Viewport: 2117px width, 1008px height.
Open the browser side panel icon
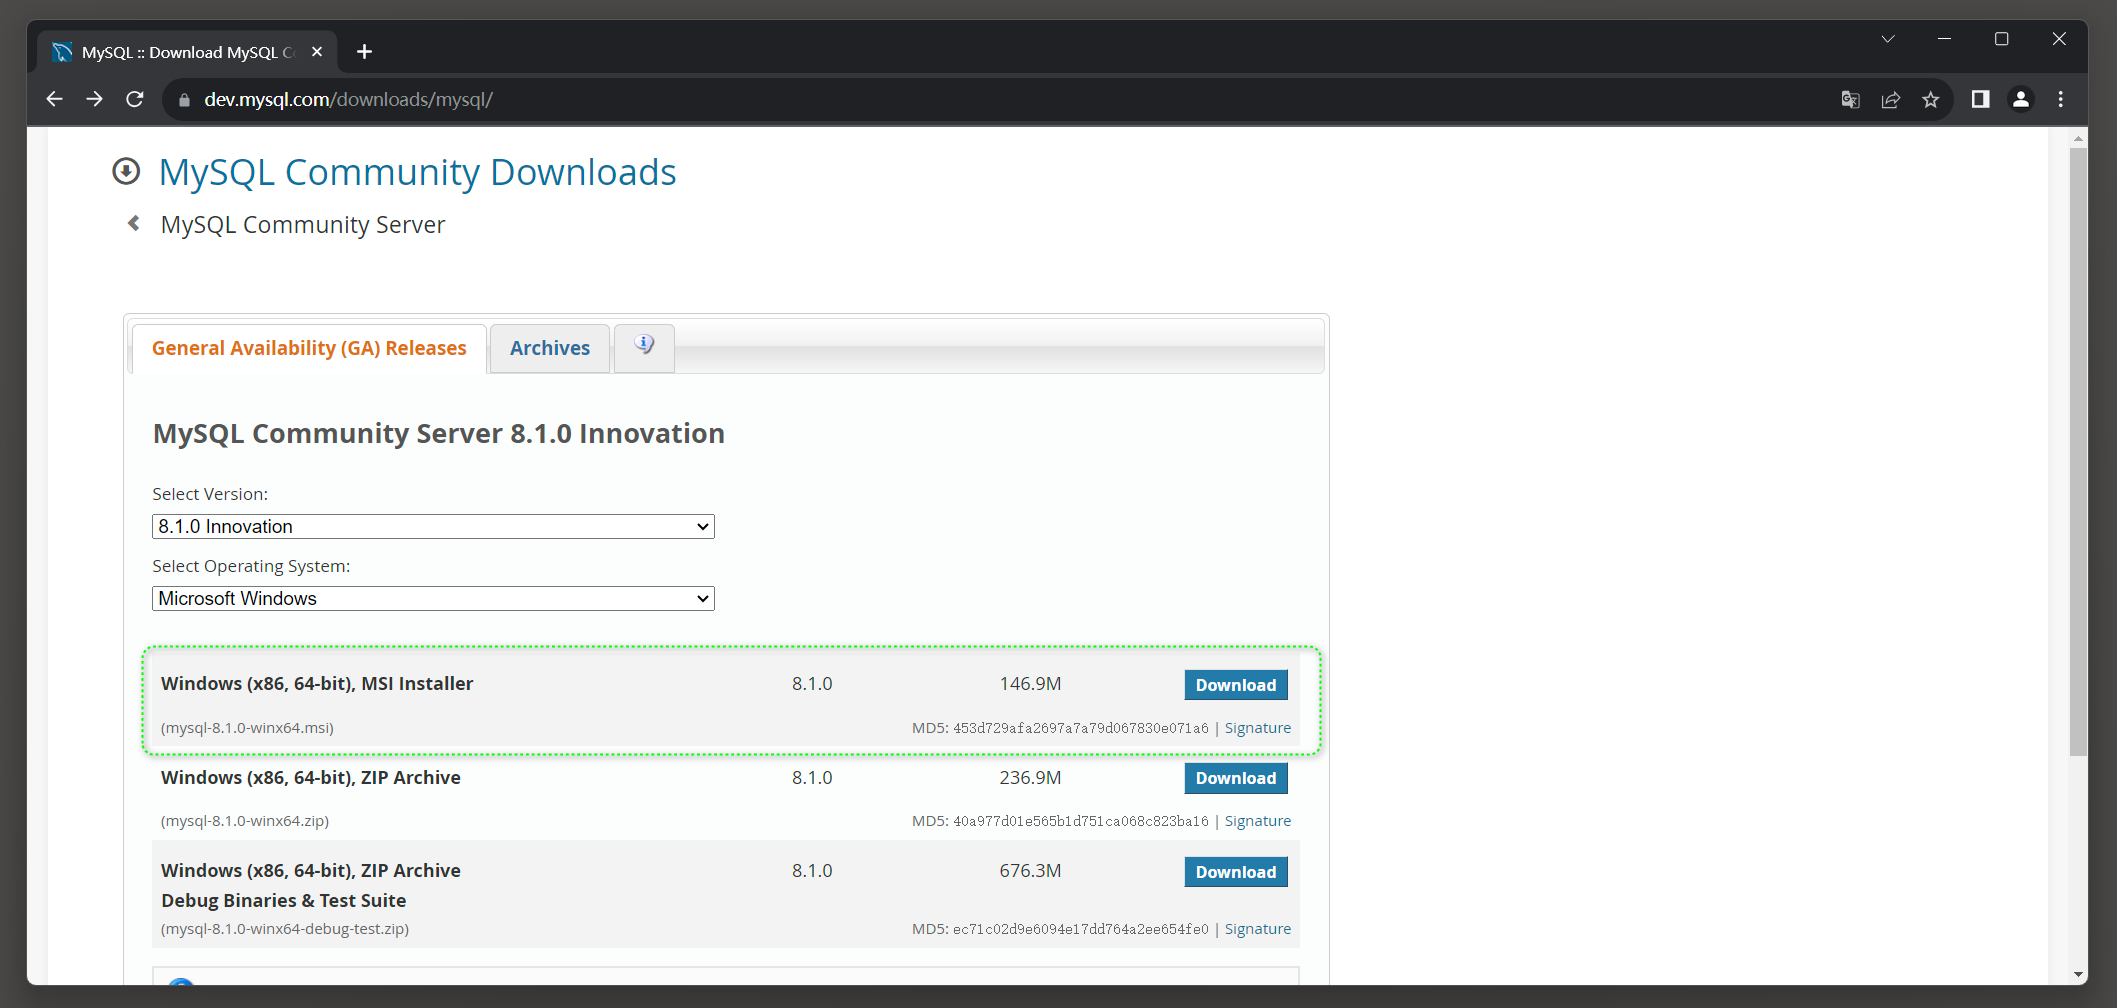(1980, 99)
